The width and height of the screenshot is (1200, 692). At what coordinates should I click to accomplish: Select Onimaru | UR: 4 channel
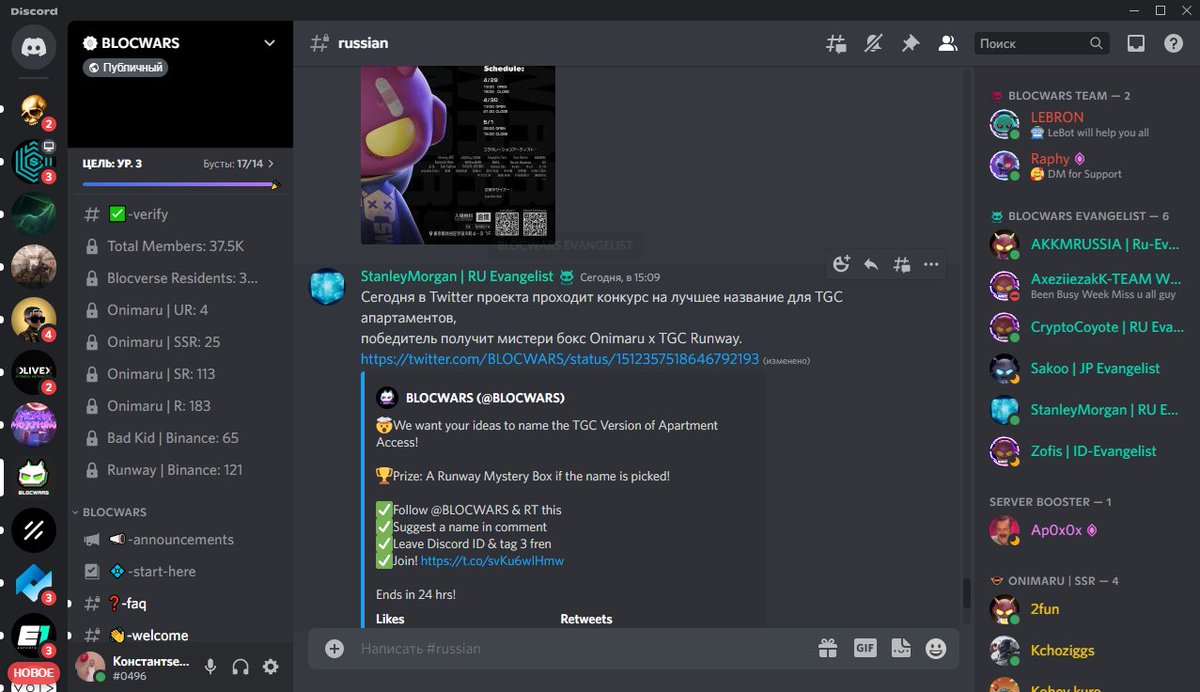coord(181,310)
